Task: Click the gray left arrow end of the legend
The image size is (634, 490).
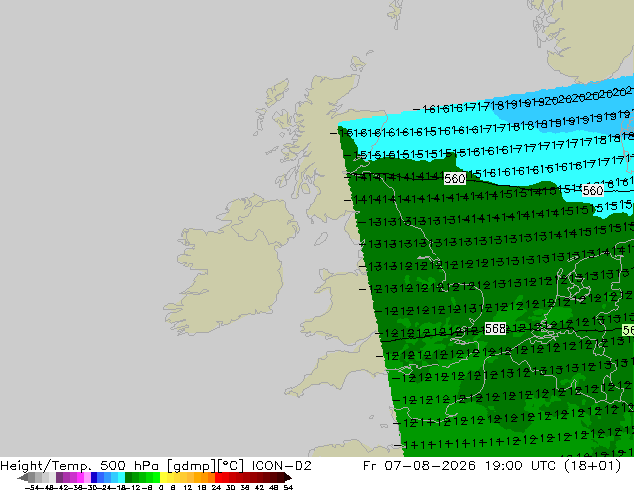Action: 22,477
